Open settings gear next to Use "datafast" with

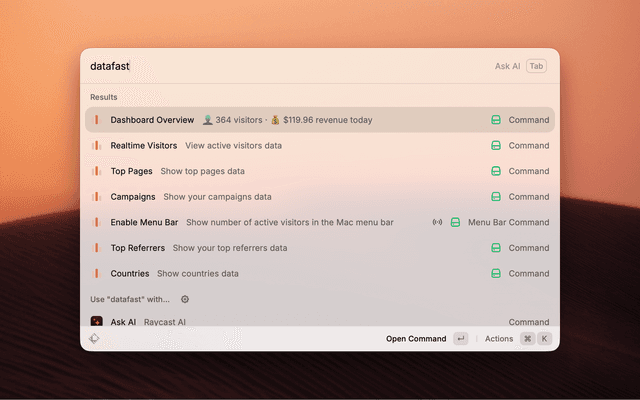tap(185, 299)
